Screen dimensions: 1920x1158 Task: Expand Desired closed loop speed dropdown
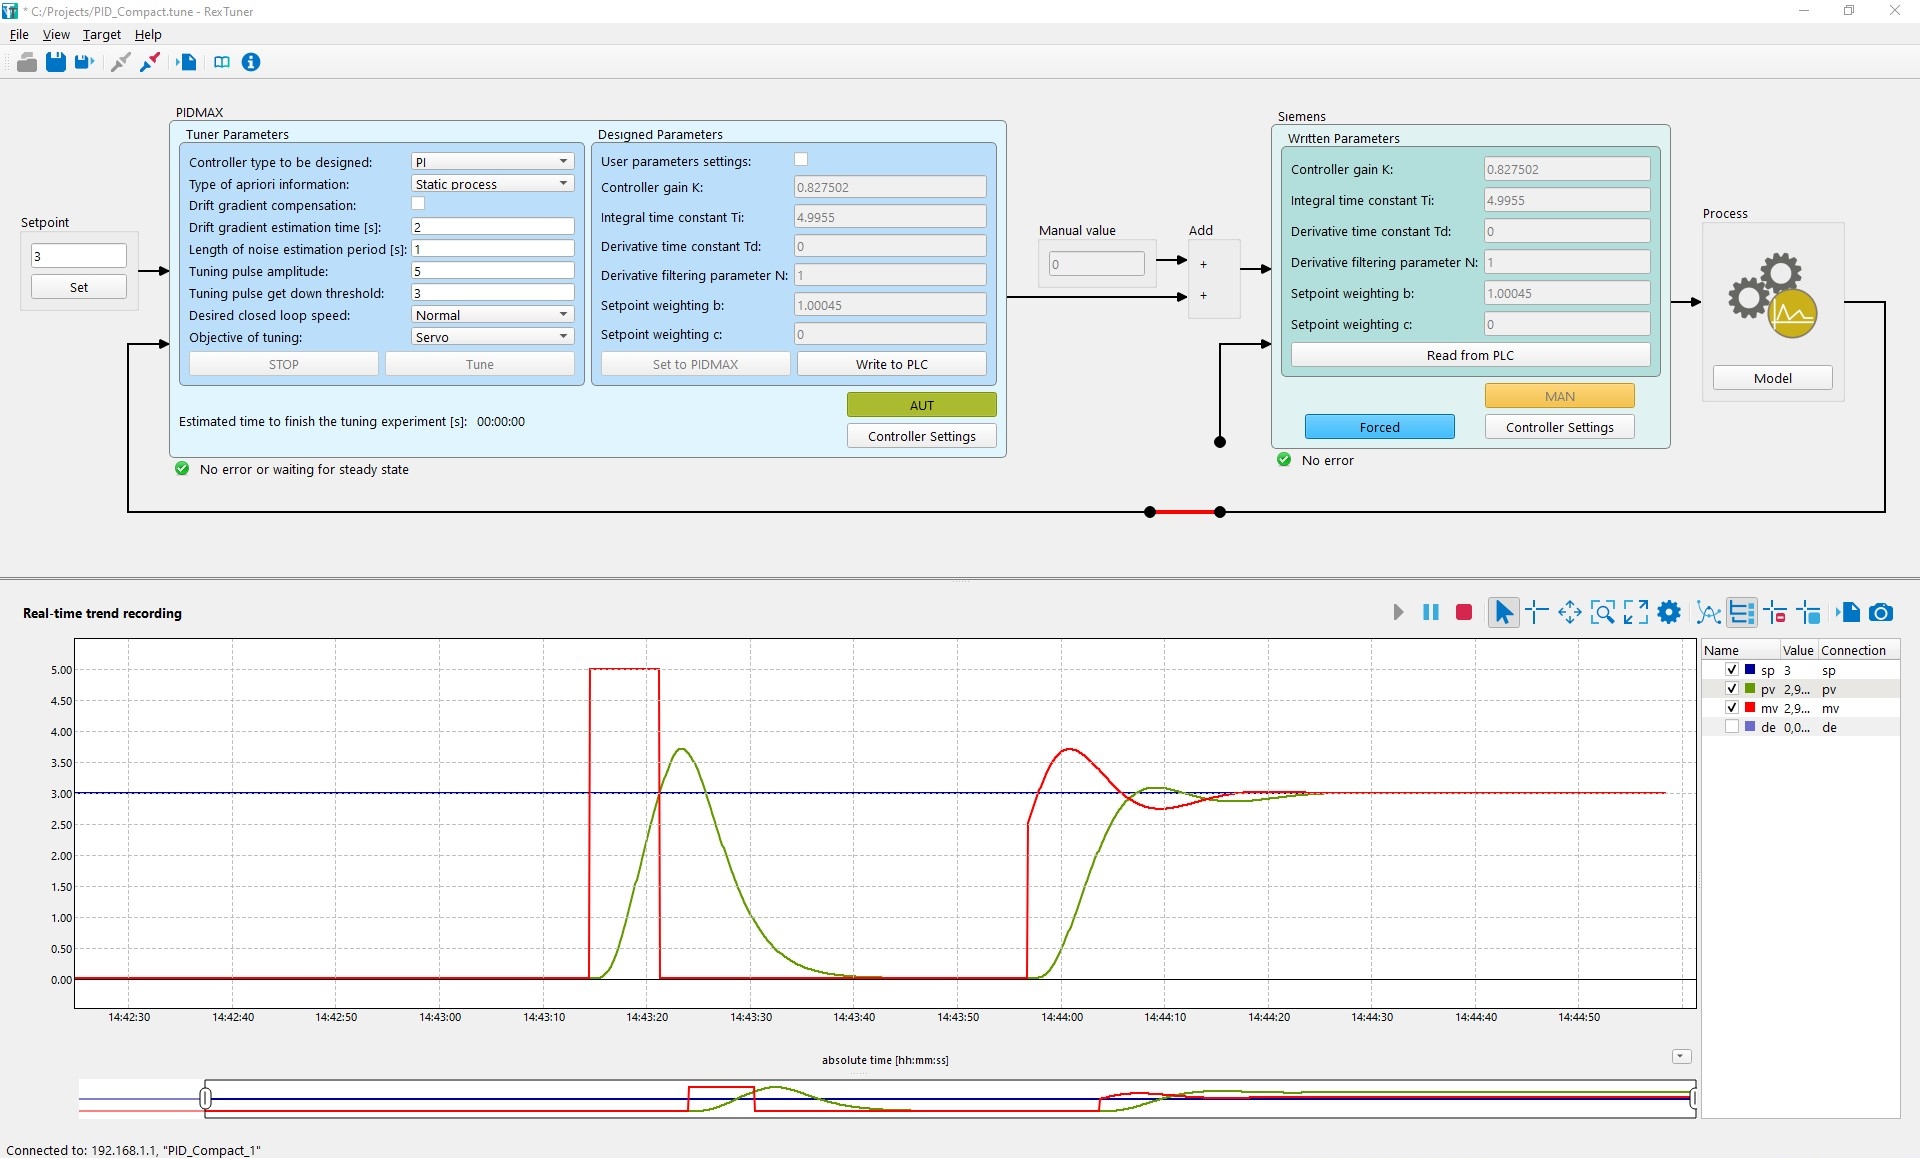[x=492, y=315]
